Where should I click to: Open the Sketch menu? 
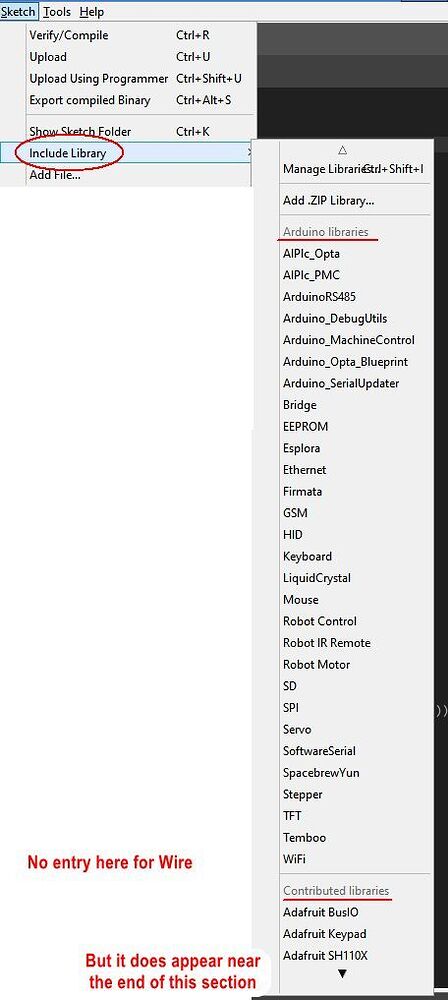pyautogui.click(x=19, y=11)
